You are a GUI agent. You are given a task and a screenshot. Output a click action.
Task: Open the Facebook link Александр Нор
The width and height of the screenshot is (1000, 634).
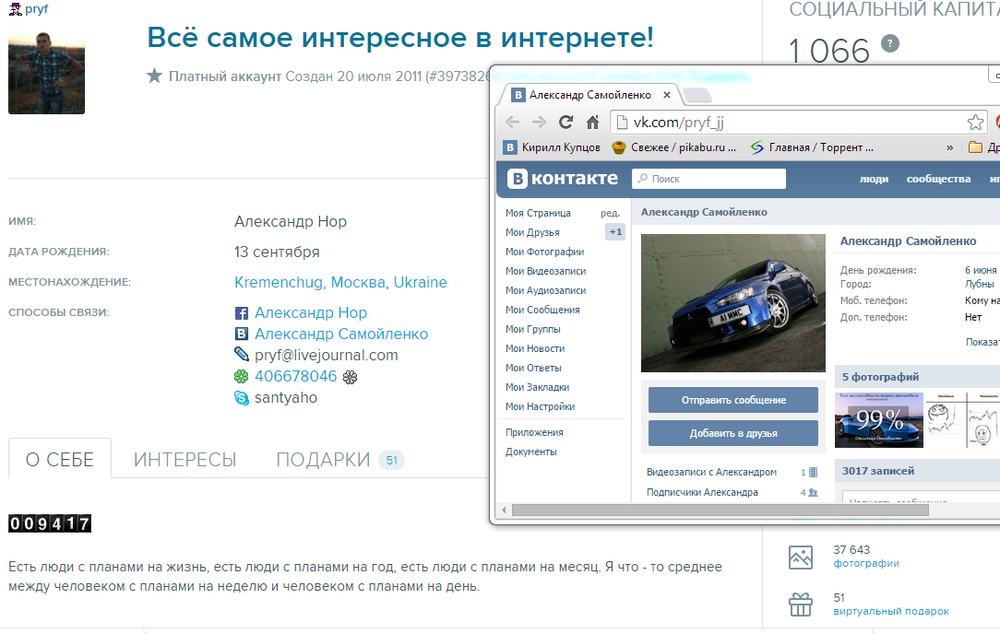pyautogui.click(x=311, y=313)
